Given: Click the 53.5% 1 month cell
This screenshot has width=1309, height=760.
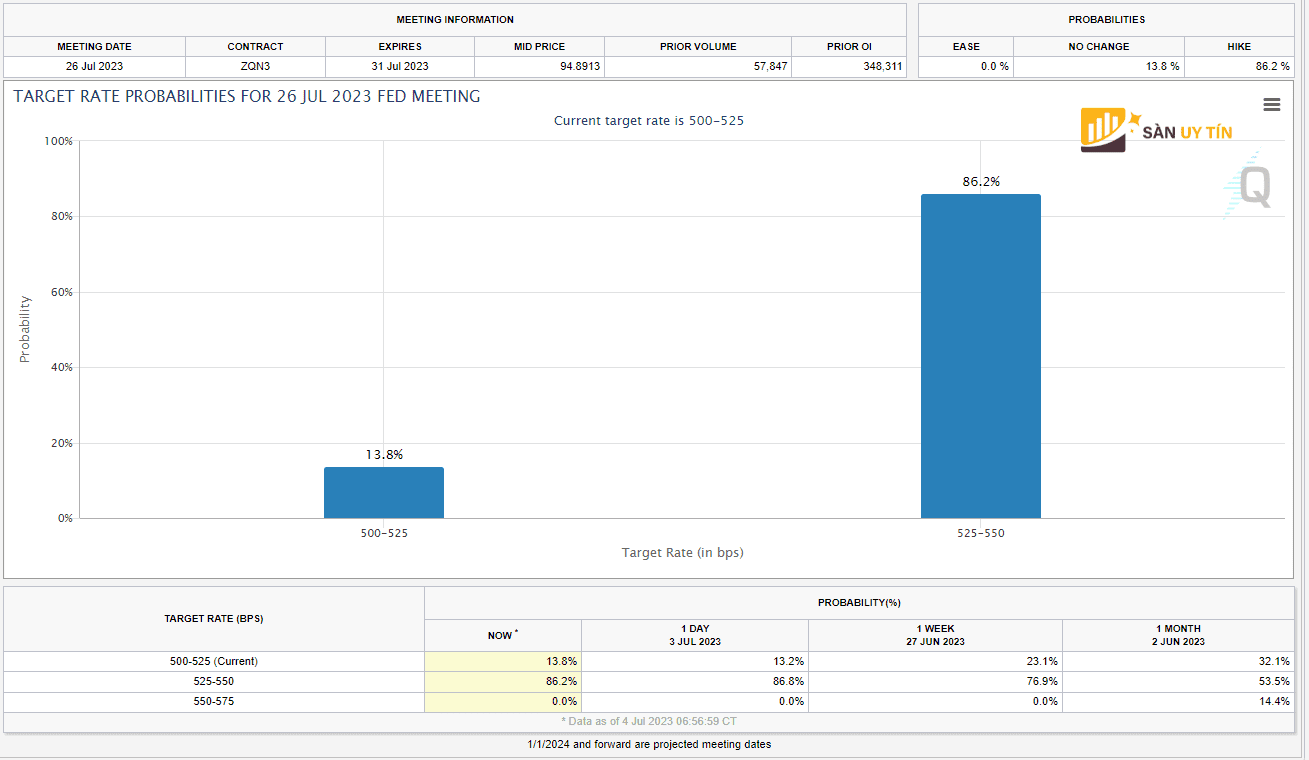Looking at the screenshot, I should 1178,681.
